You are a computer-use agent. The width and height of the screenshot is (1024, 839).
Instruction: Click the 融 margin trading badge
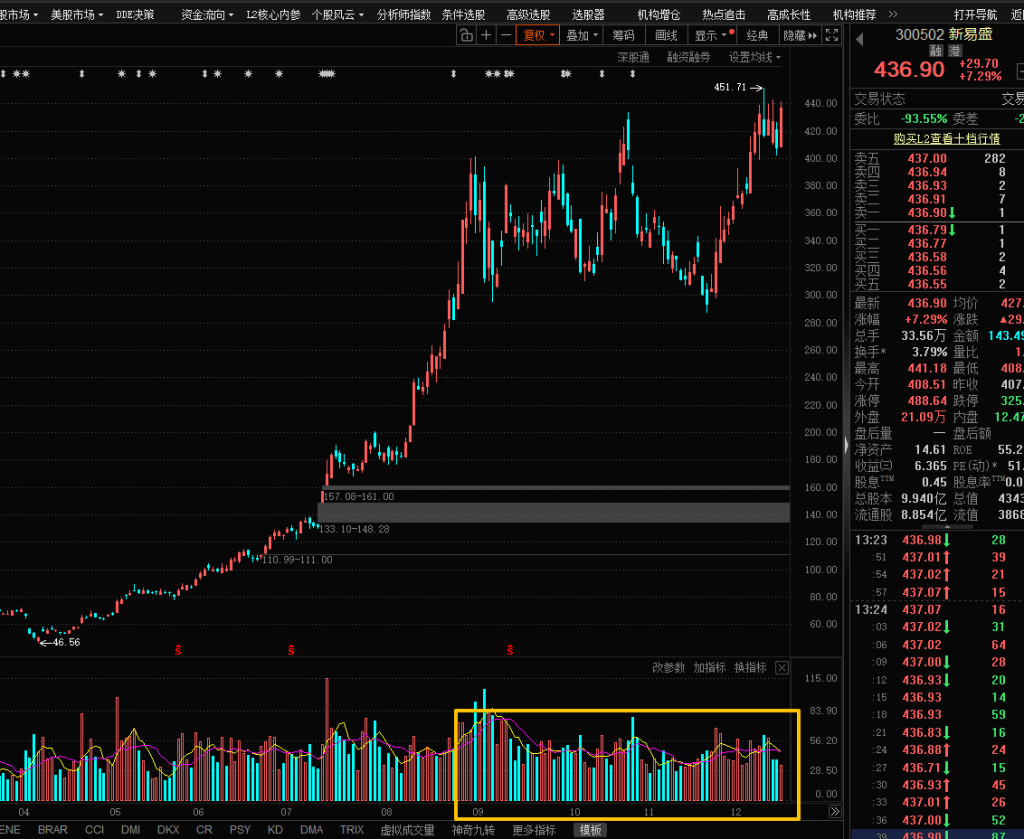click(936, 51)
